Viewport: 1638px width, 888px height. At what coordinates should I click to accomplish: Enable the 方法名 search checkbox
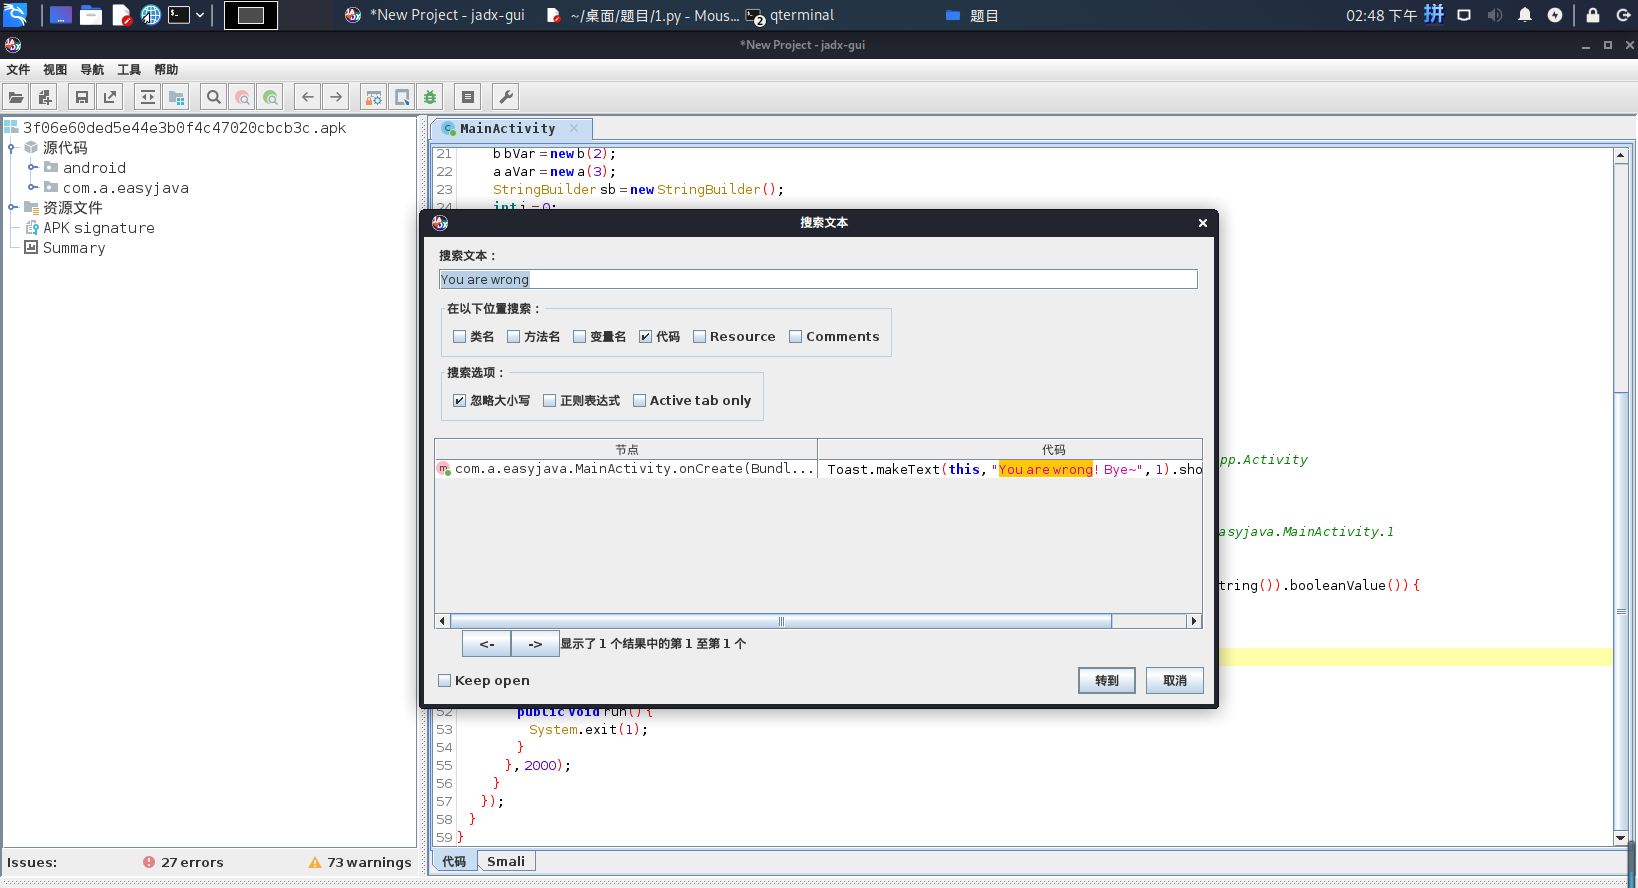514,337
